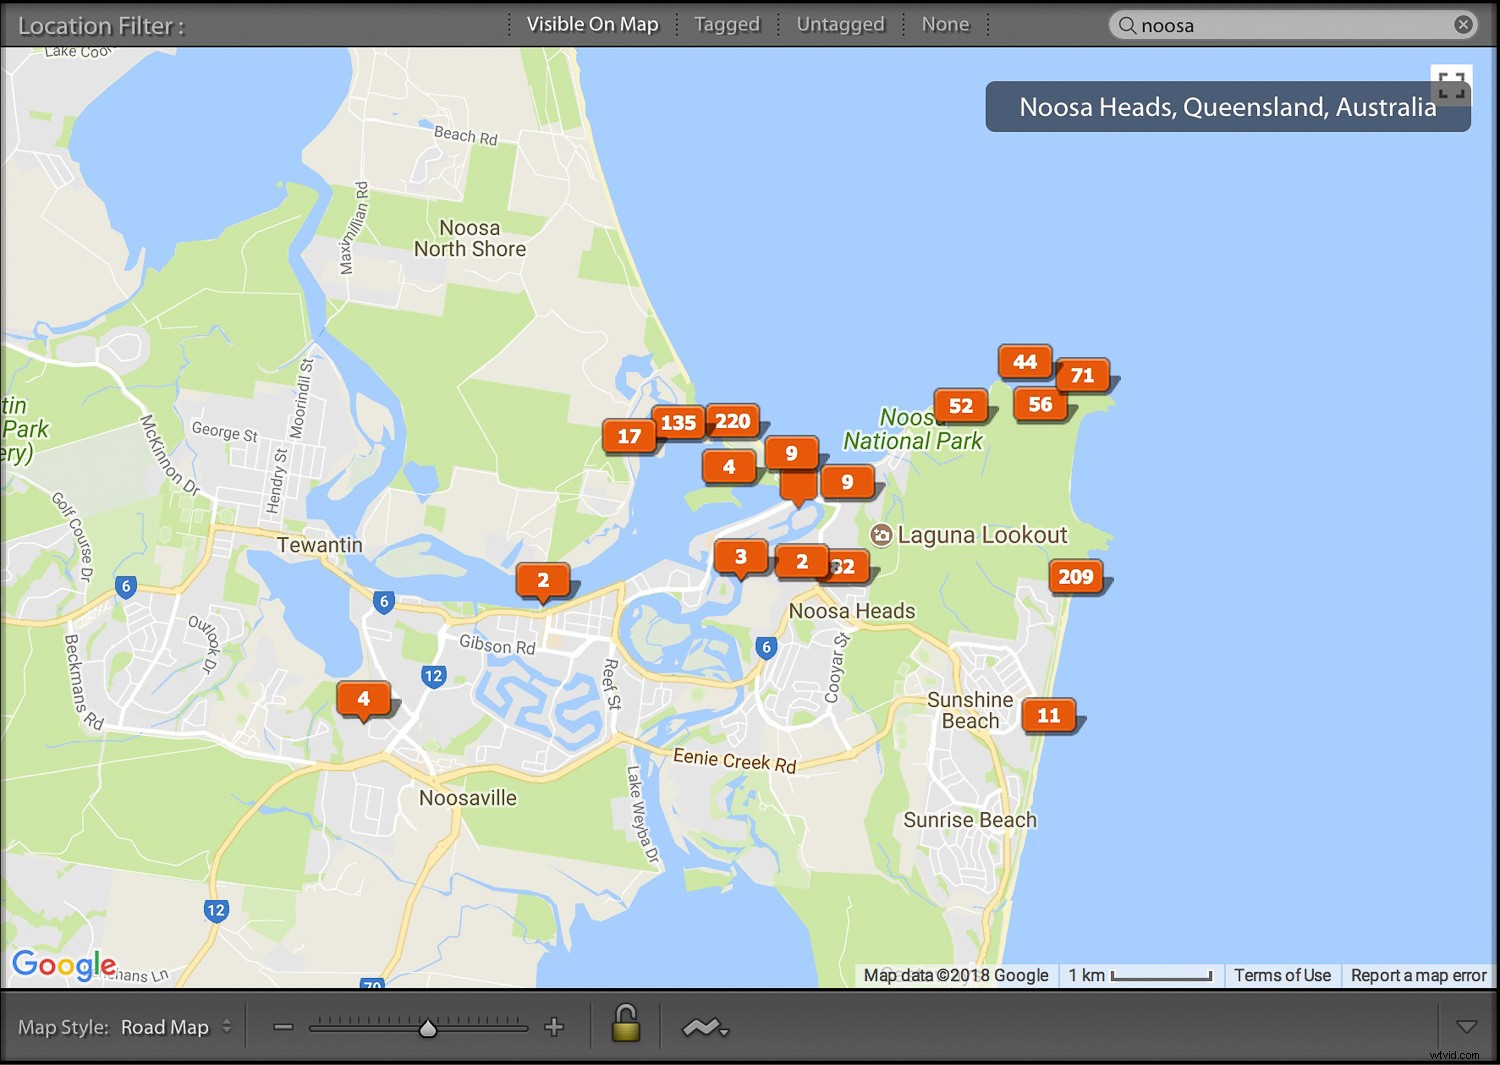Adjust the map zoom slider
Image resolution: width=1500 pixels, height=1065 pixels.
(428, 1026)
